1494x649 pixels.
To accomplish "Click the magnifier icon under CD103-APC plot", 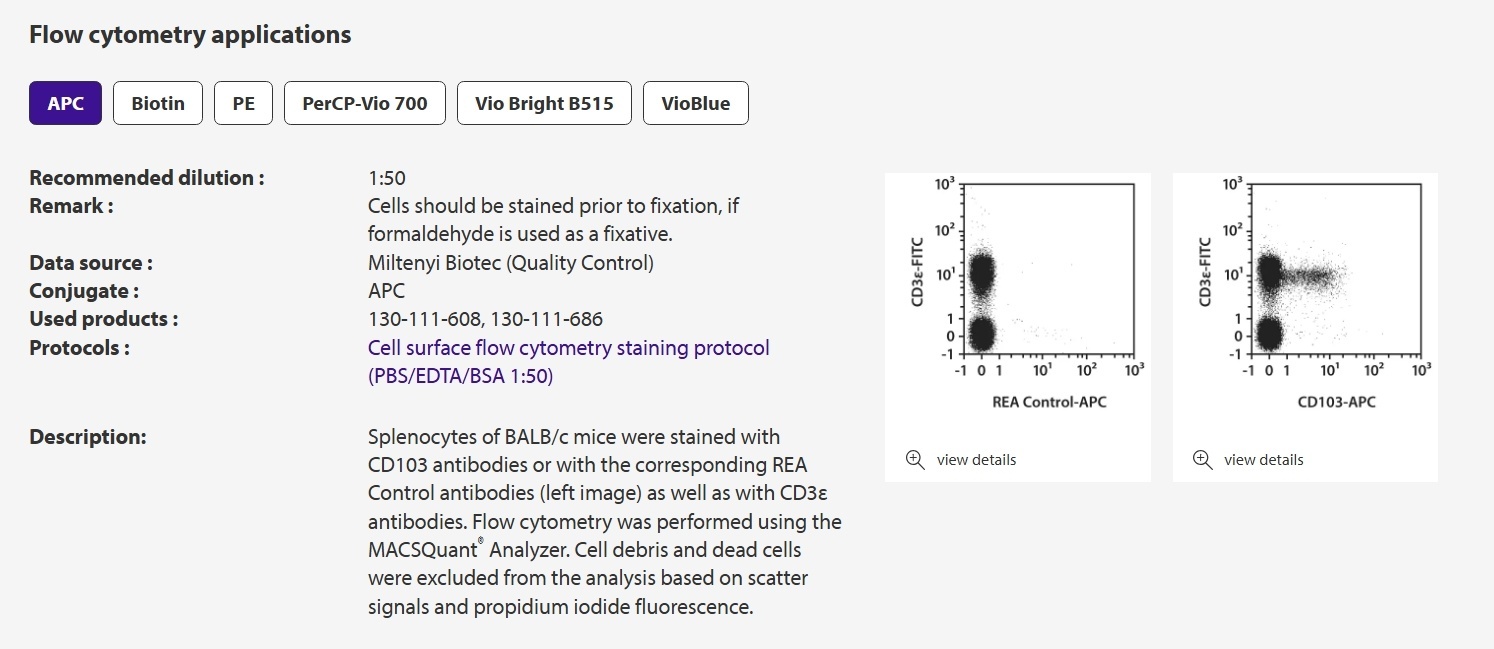I will [1202, 460].
